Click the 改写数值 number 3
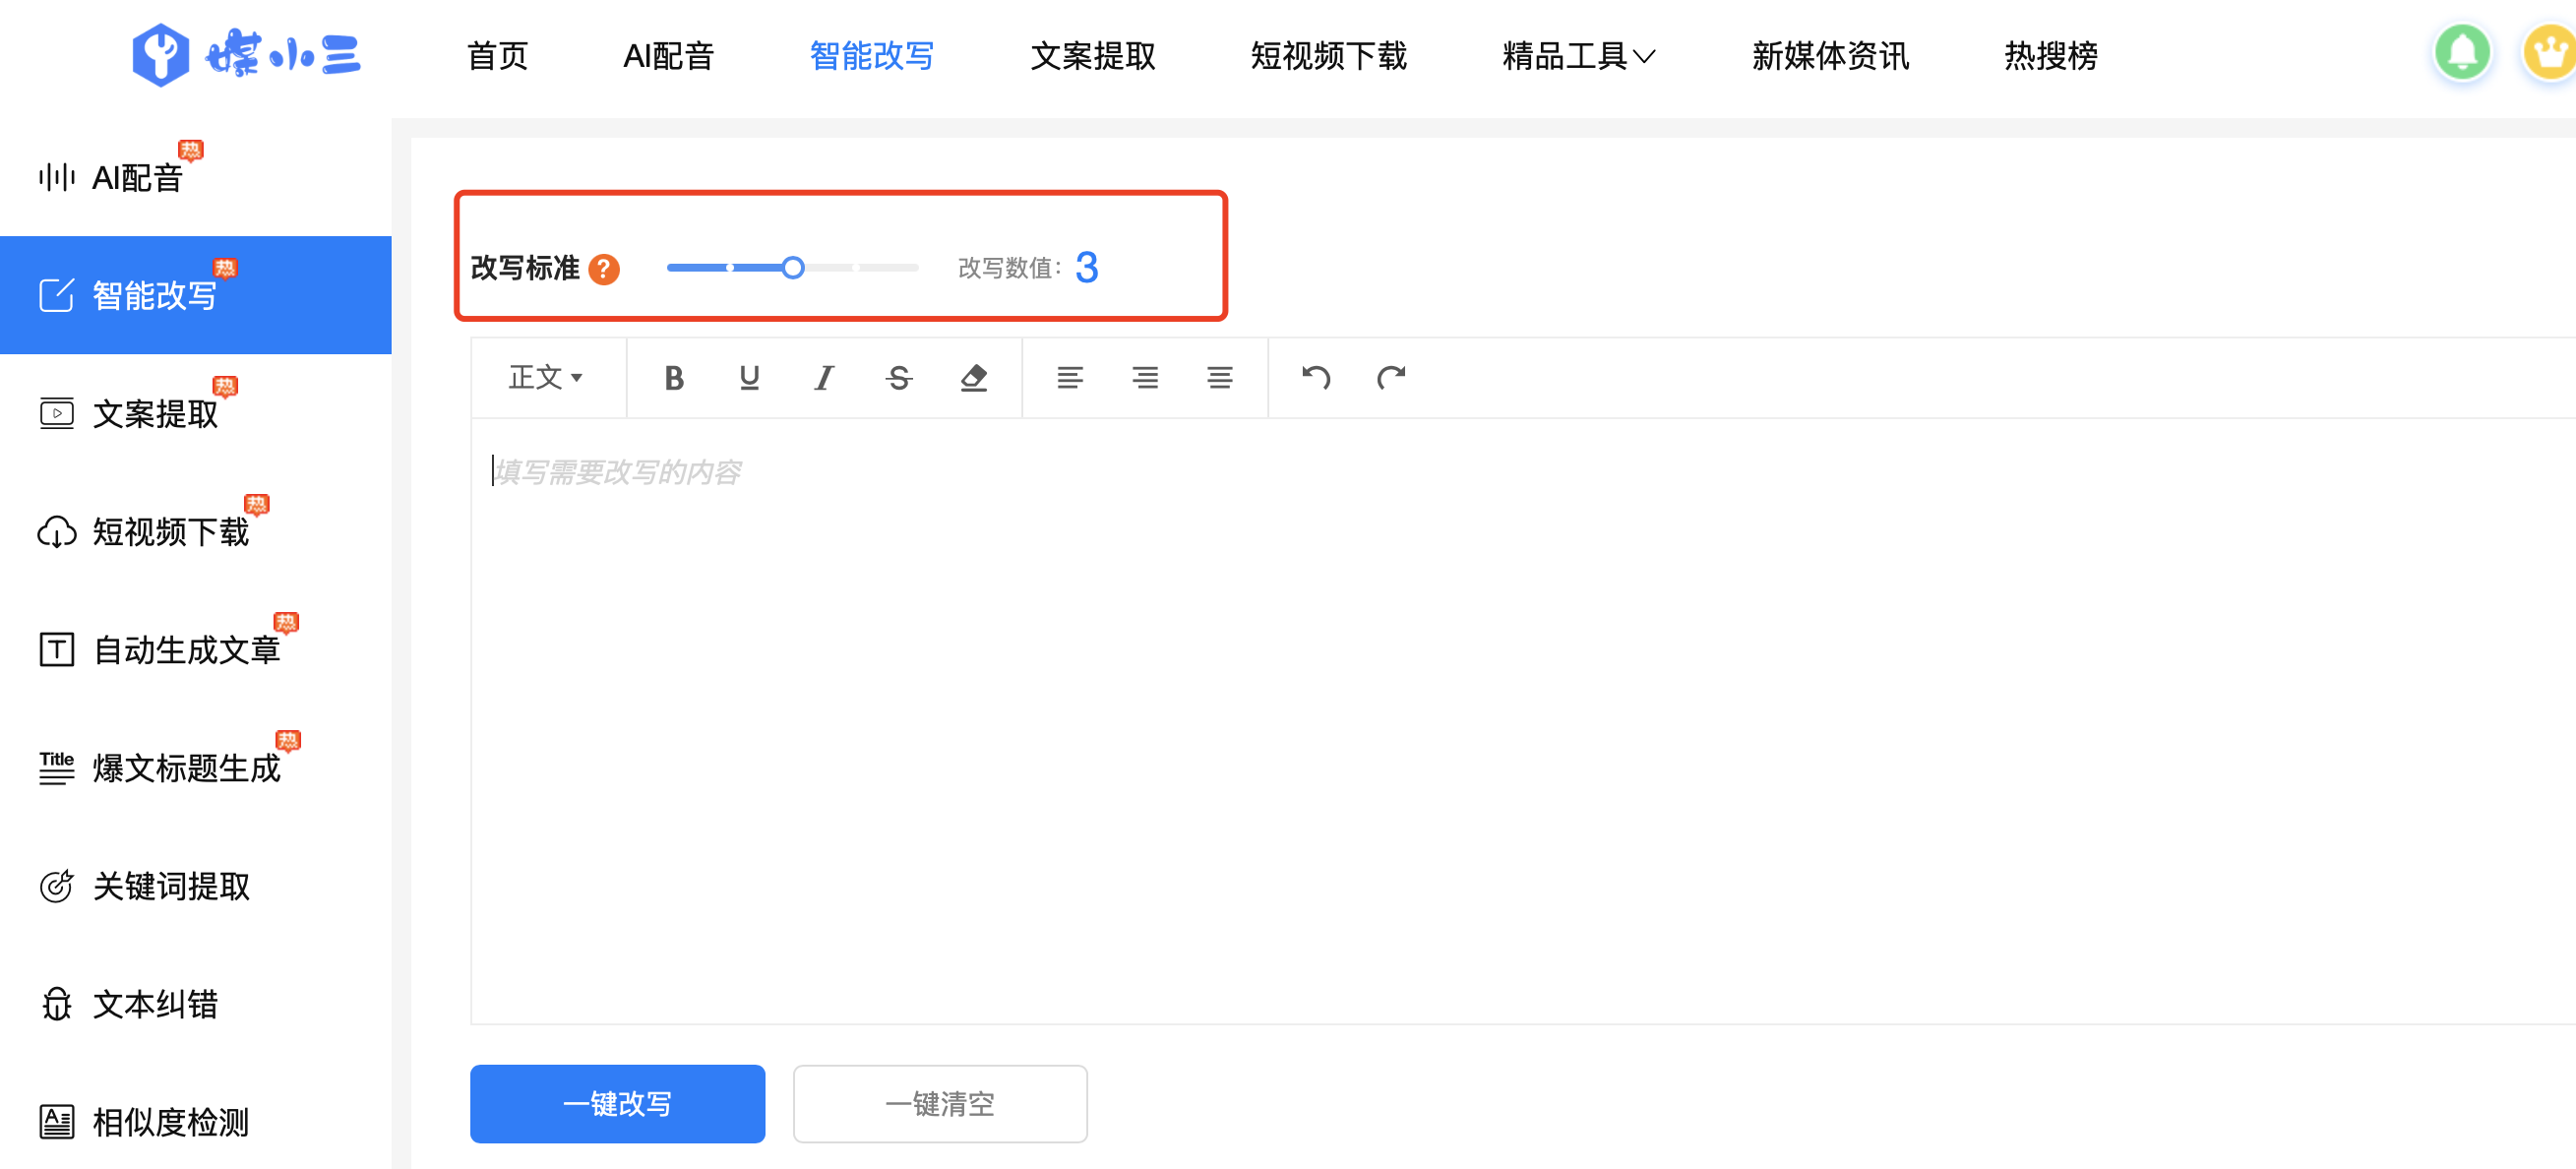 coord(1087,267)
